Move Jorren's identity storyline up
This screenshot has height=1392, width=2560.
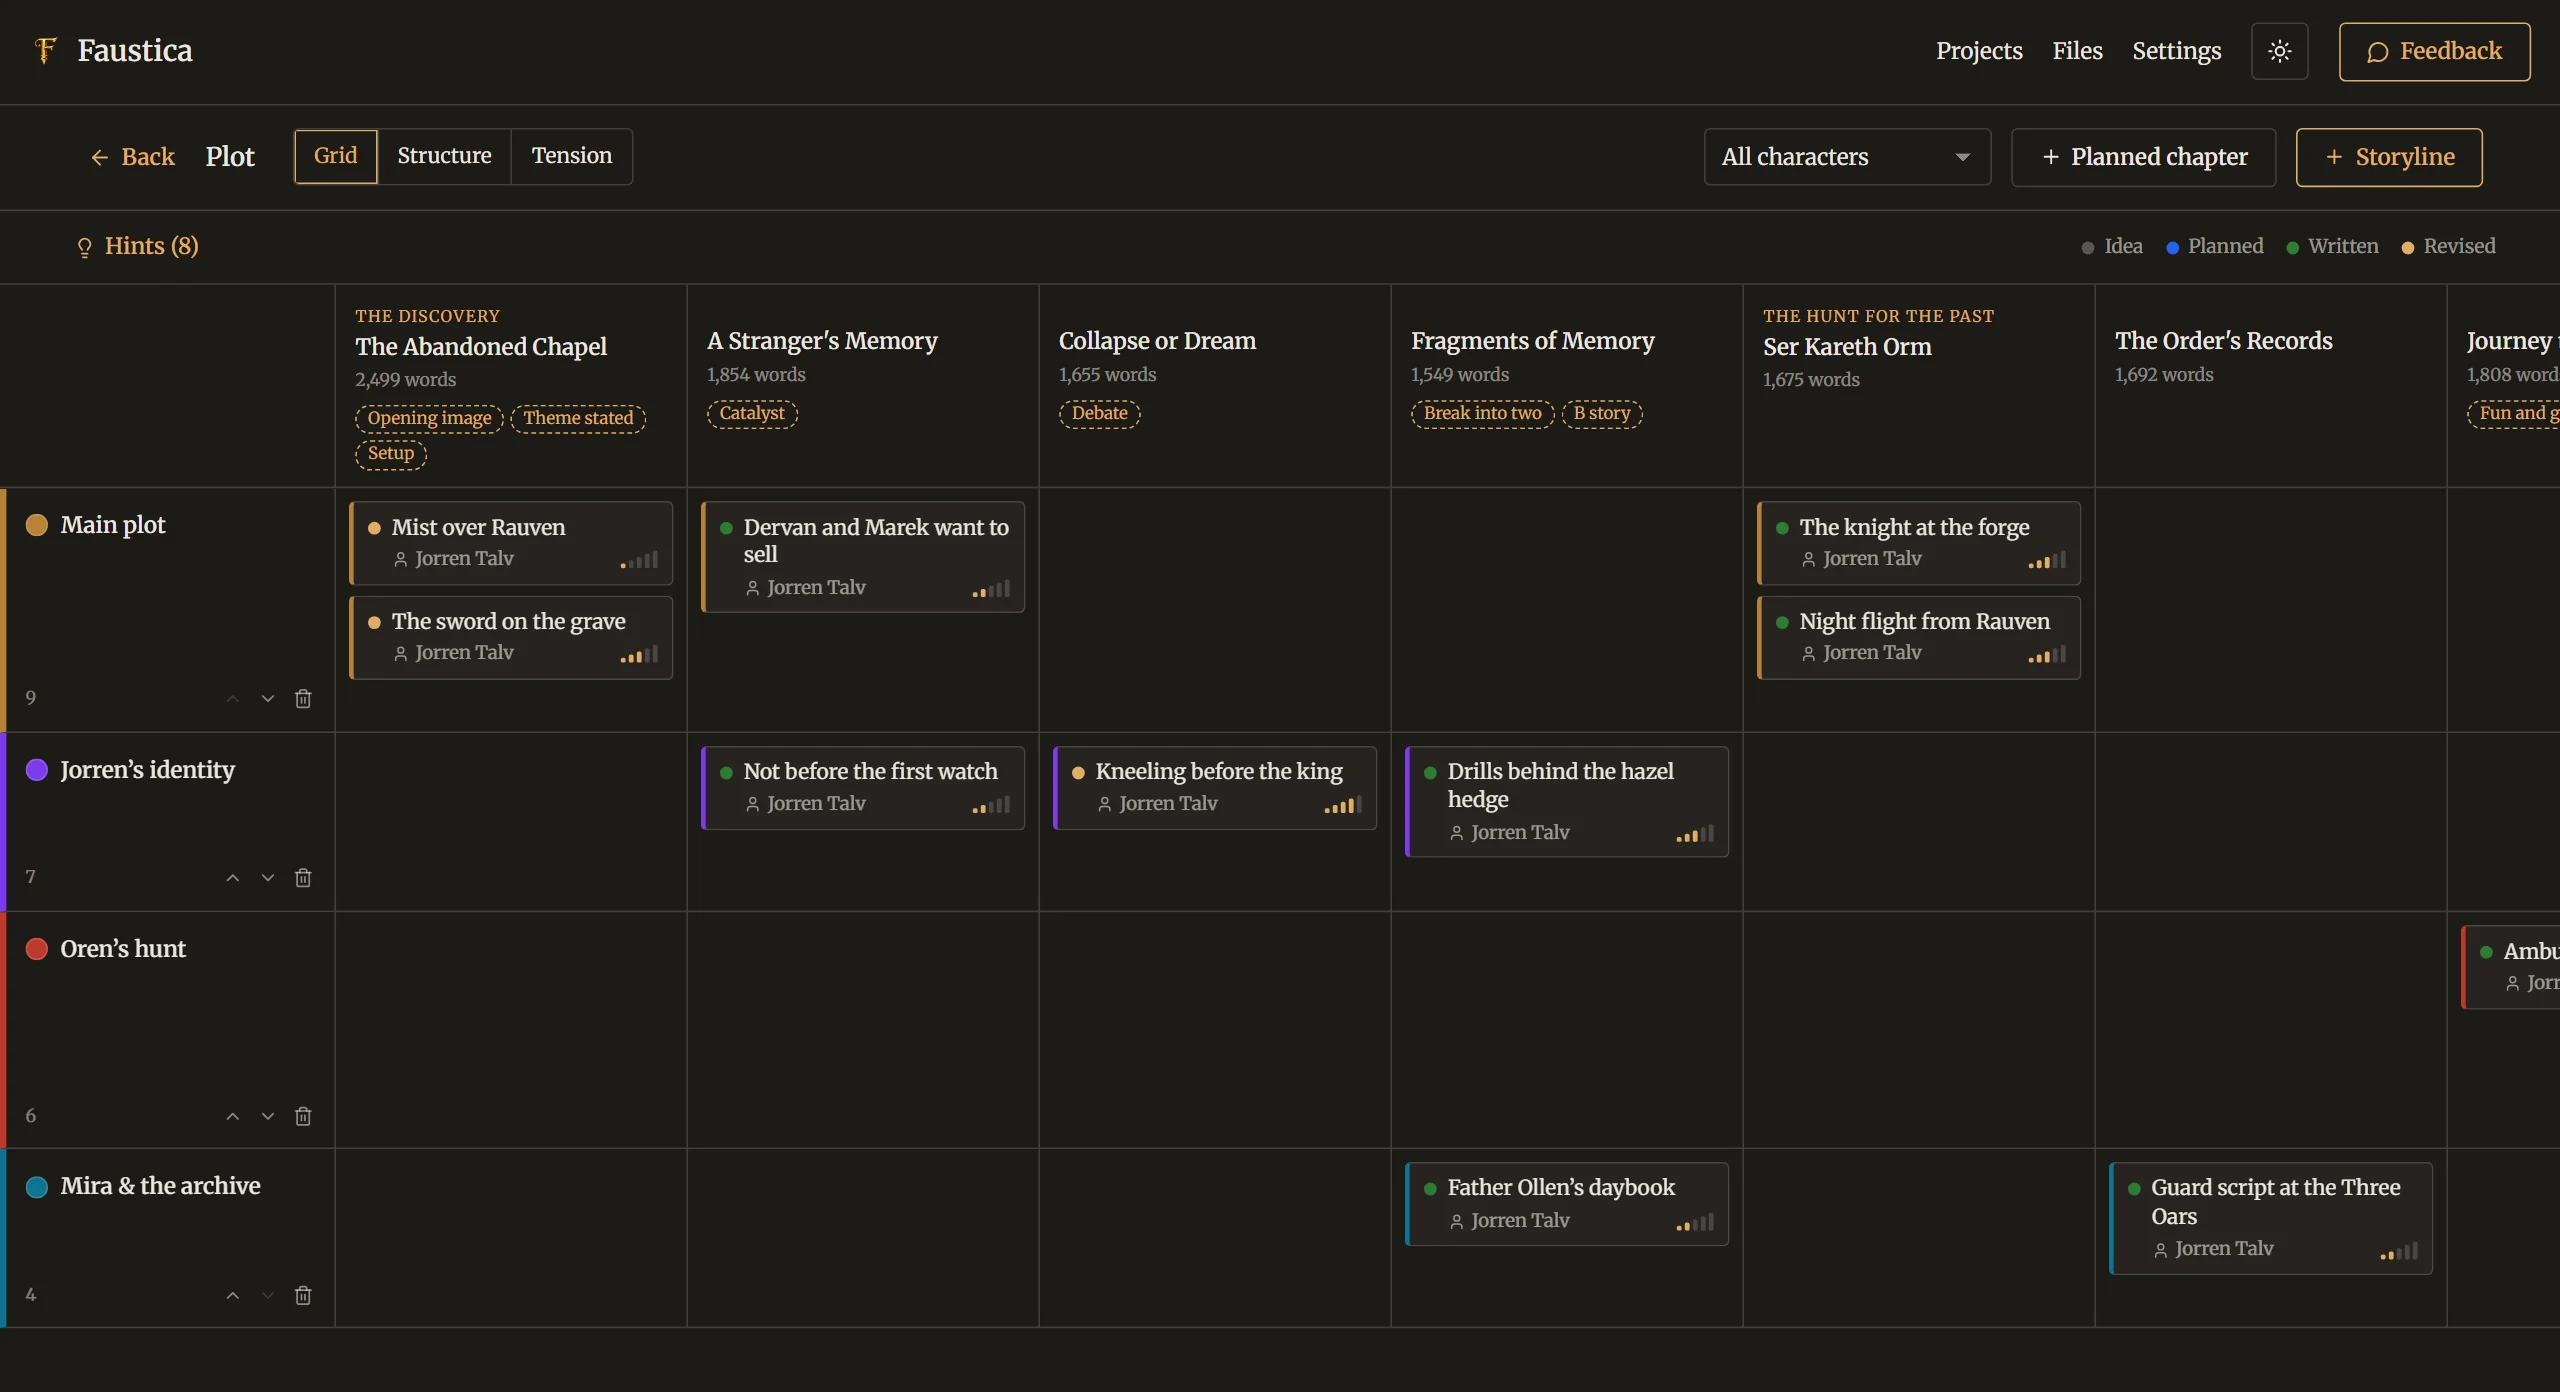point(232,877)
